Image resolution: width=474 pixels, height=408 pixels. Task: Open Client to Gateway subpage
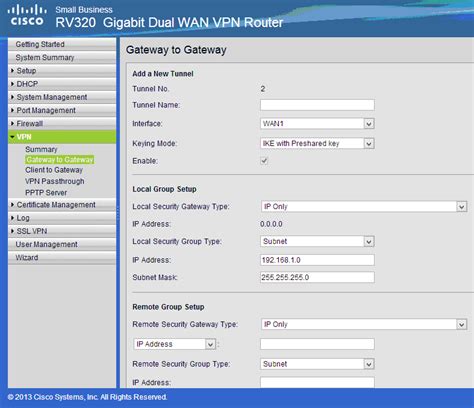tap(54, 170)
